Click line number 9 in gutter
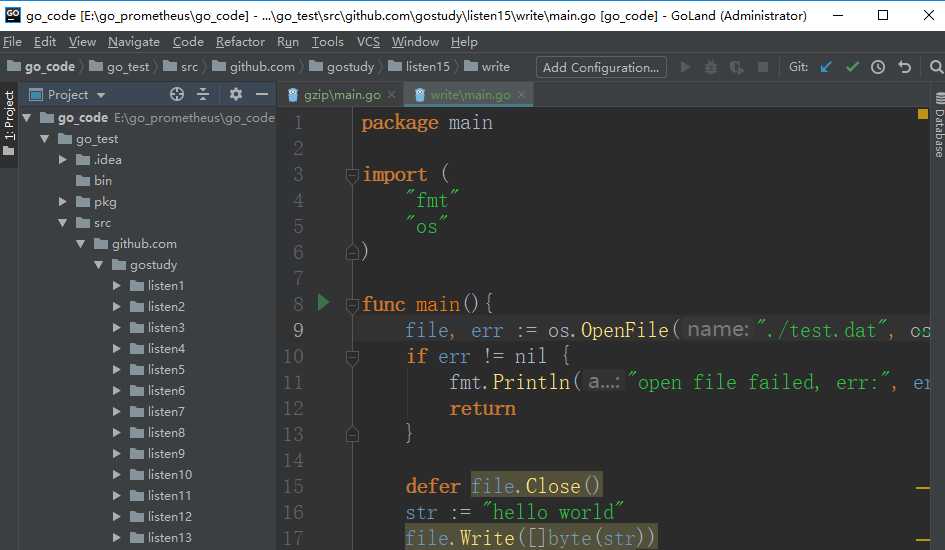The height and width of the screenshot is (550, 945). pyautogui.click(x=298, y=330)
